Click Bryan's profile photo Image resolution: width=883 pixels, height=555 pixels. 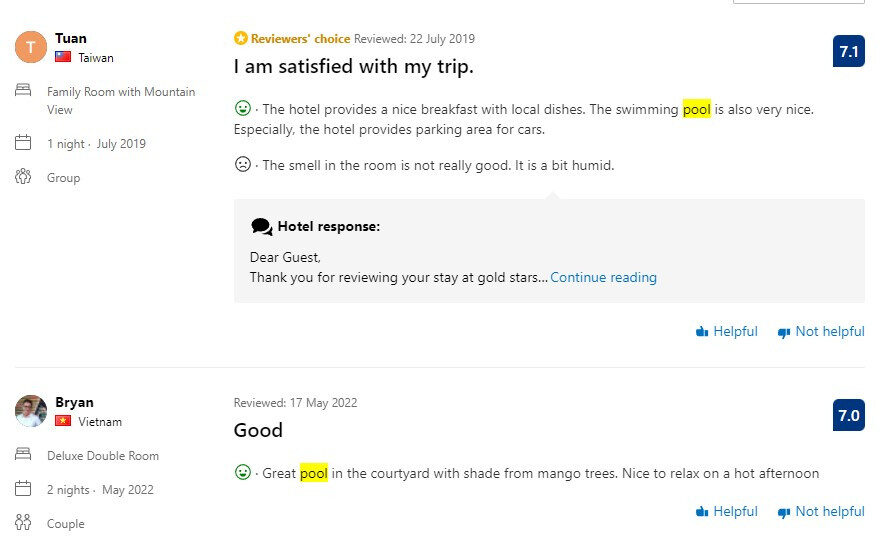[x=31, y=411]
